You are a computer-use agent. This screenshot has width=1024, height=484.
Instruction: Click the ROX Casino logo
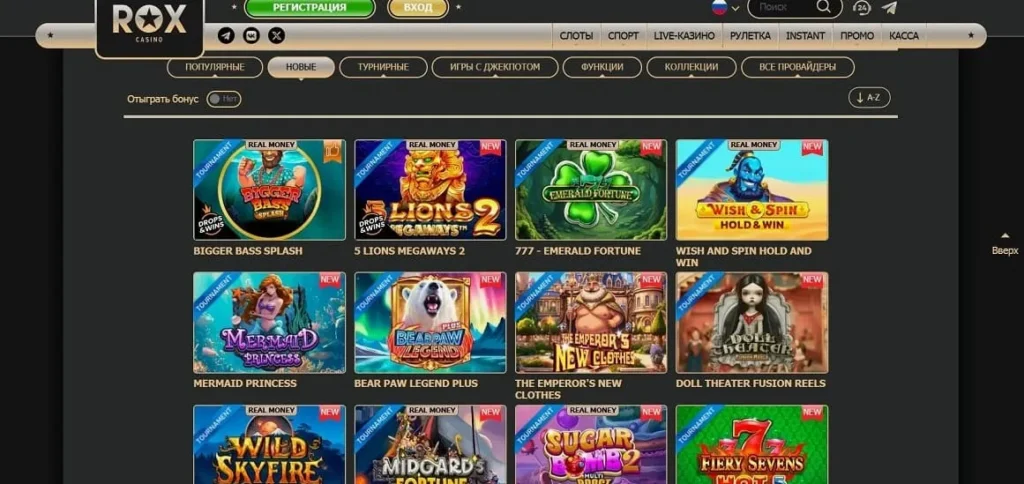[150, 24]
